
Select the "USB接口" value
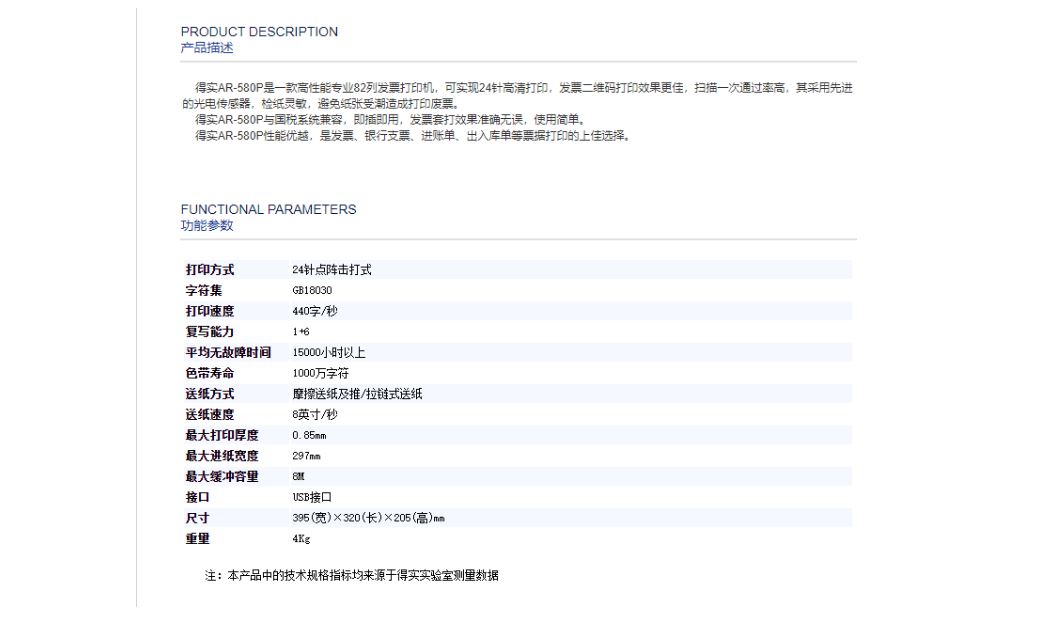[x=312, y=497]
